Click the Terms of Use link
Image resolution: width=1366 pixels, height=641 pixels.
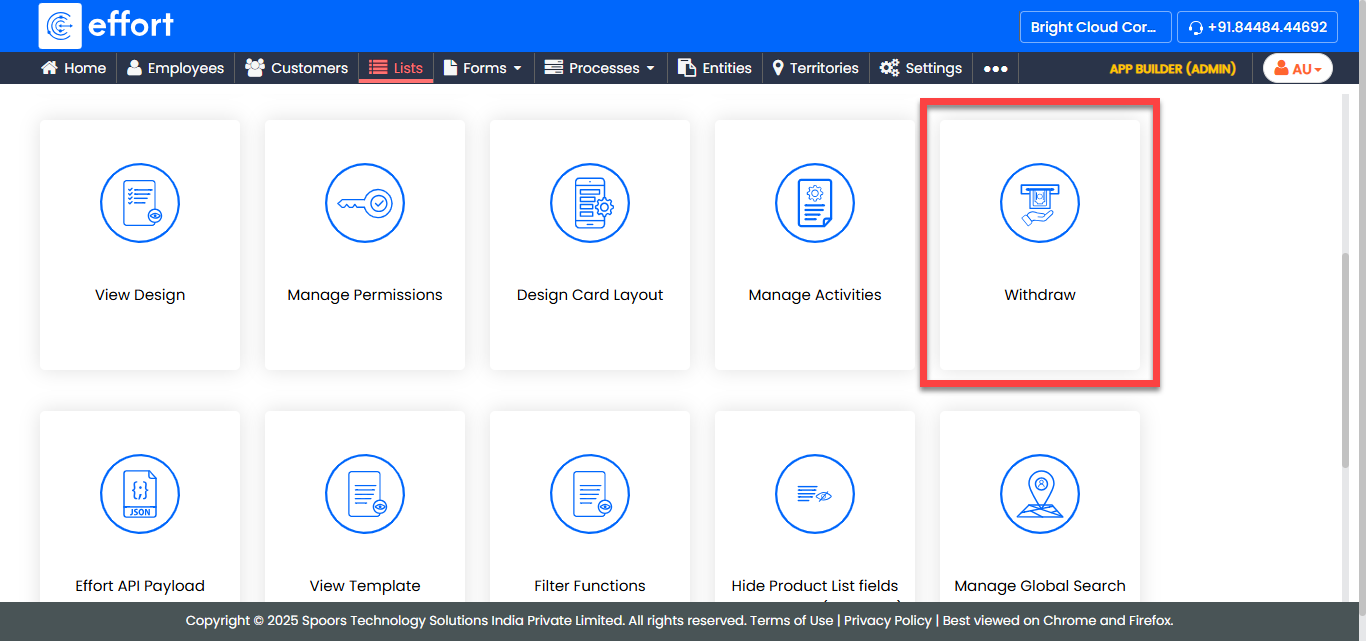[x=791, y=620]
